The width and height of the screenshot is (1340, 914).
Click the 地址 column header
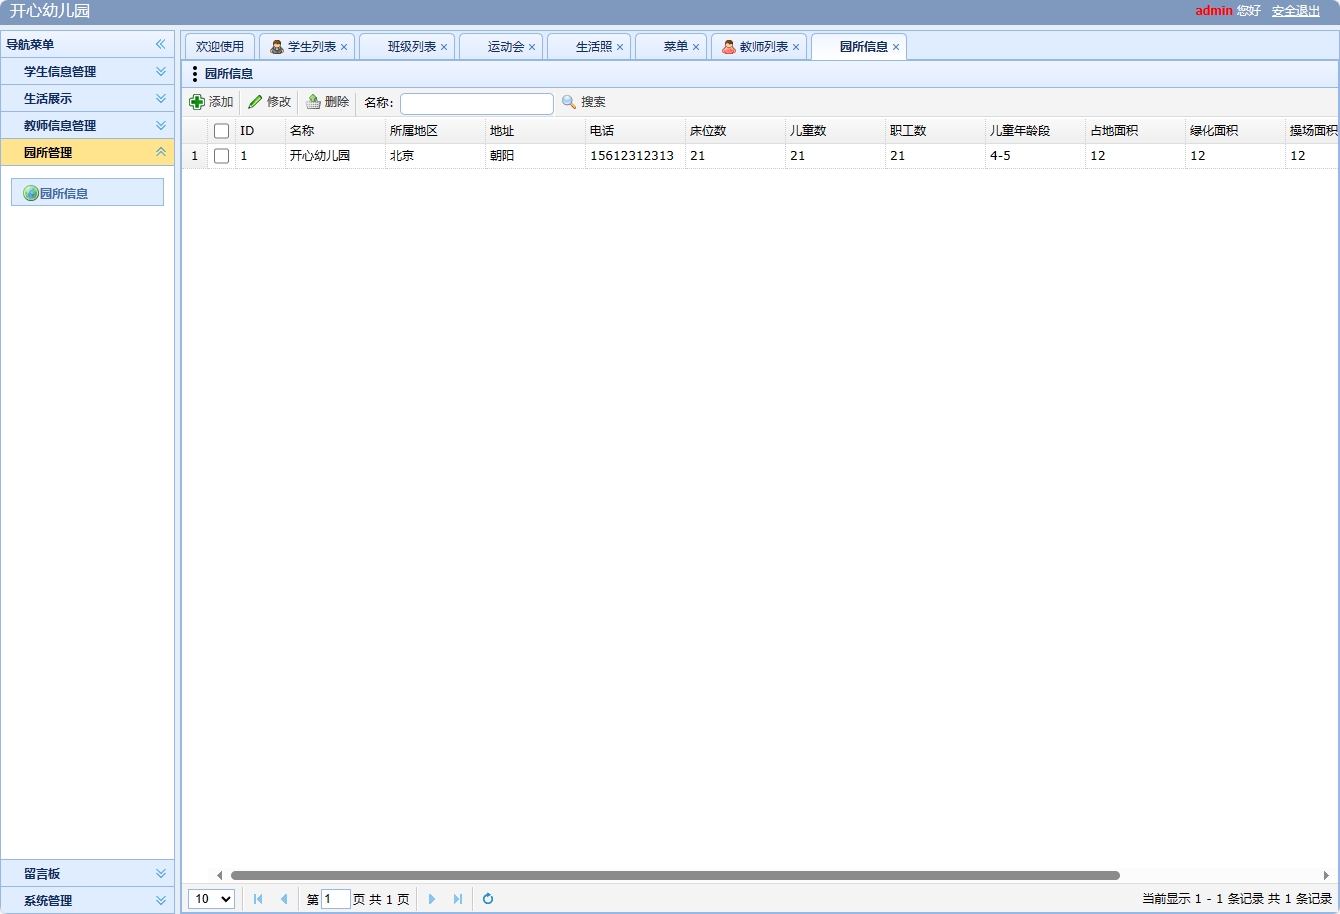pos(535,131)
